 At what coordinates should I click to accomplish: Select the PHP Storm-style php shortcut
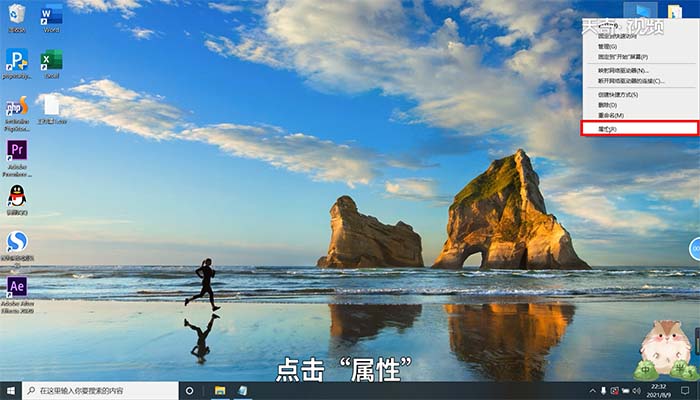[x=17, y=113]
